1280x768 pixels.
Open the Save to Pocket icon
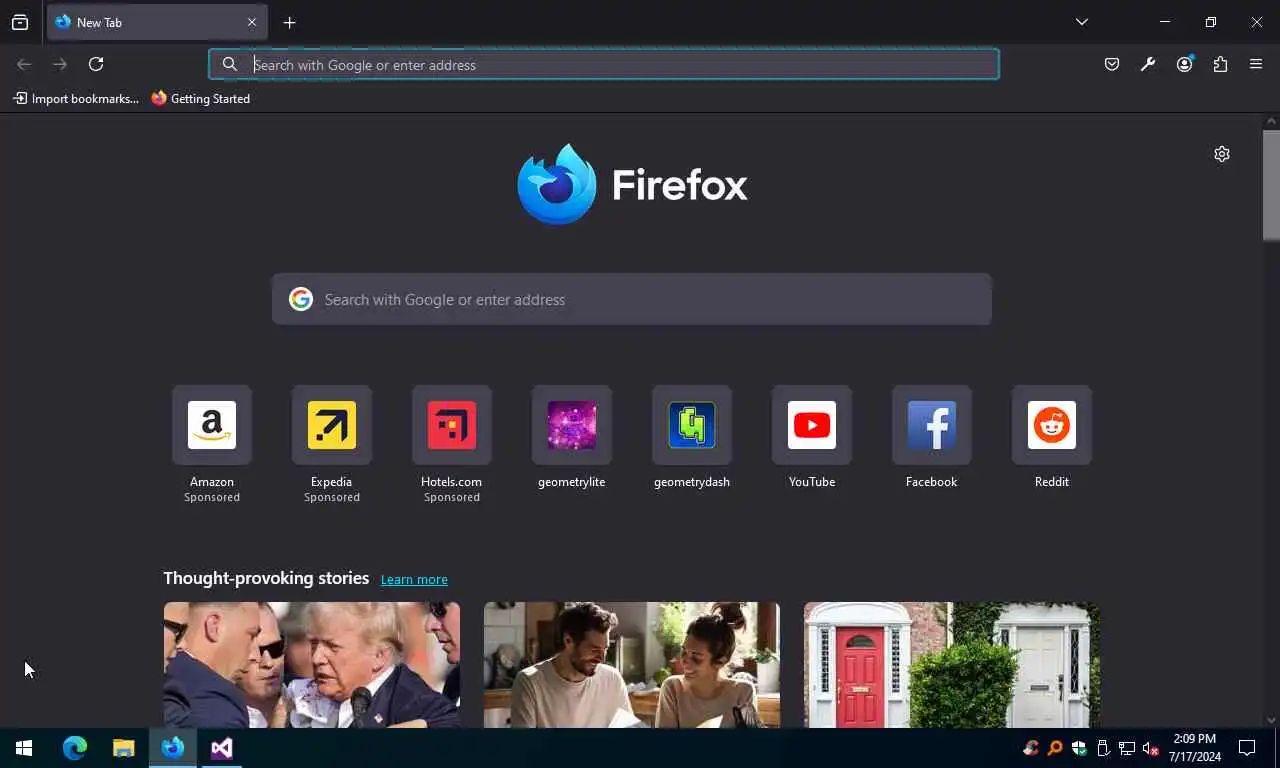coord(1112,64)
